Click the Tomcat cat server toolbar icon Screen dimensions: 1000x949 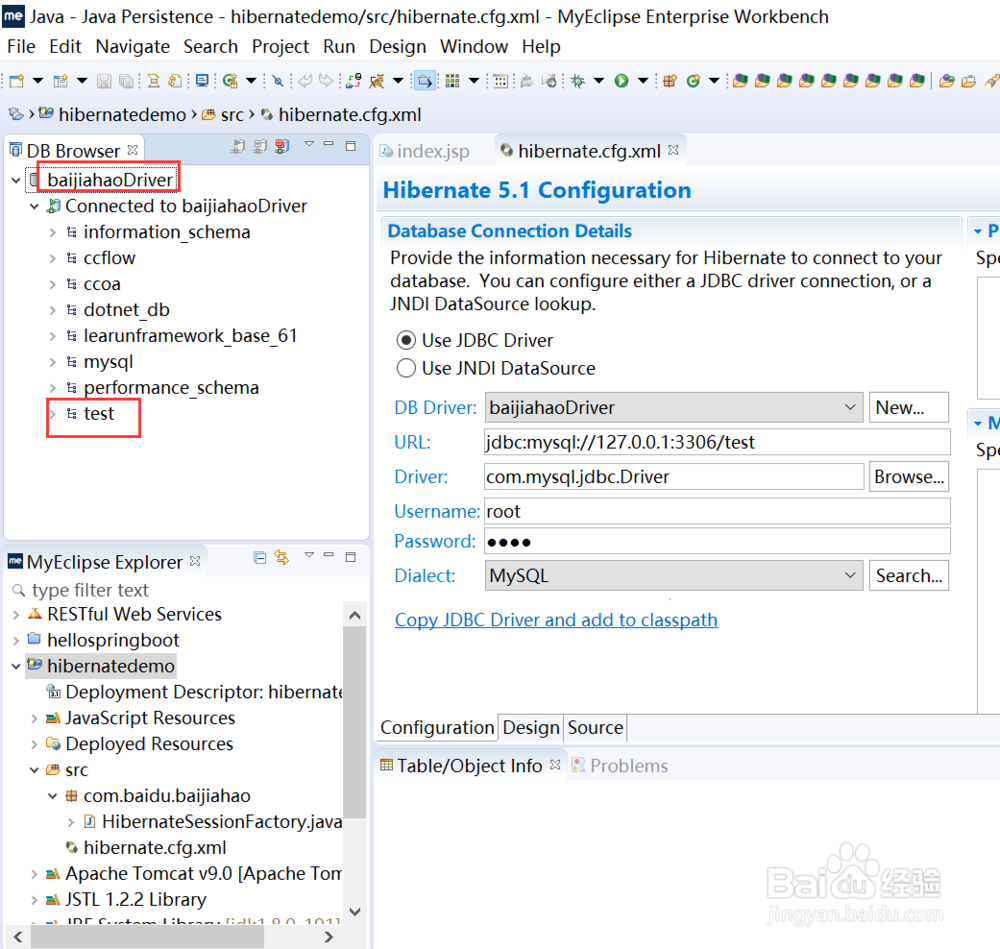coord(377,80)
